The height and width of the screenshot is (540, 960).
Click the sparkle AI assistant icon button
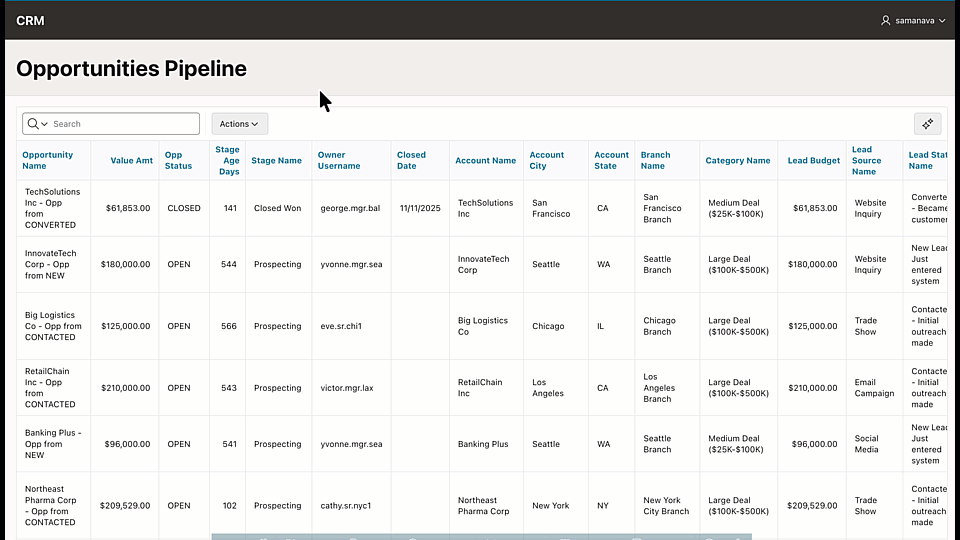(928, 124)
